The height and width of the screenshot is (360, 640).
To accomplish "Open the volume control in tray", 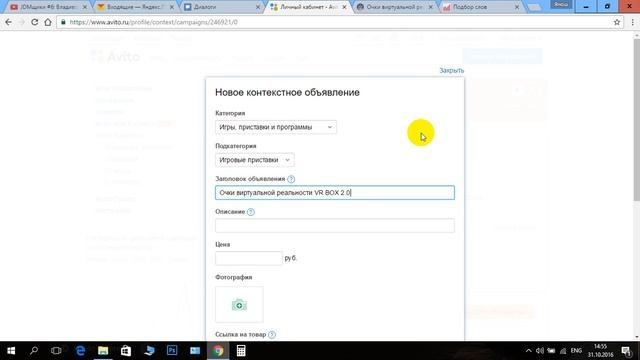I will tap(540, 351).
